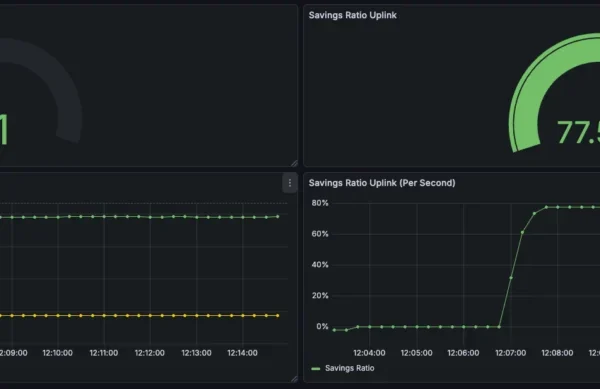600x389 pixels.
Task: Click the 12:14:00 time axis label
Action: tap(242, 353)
